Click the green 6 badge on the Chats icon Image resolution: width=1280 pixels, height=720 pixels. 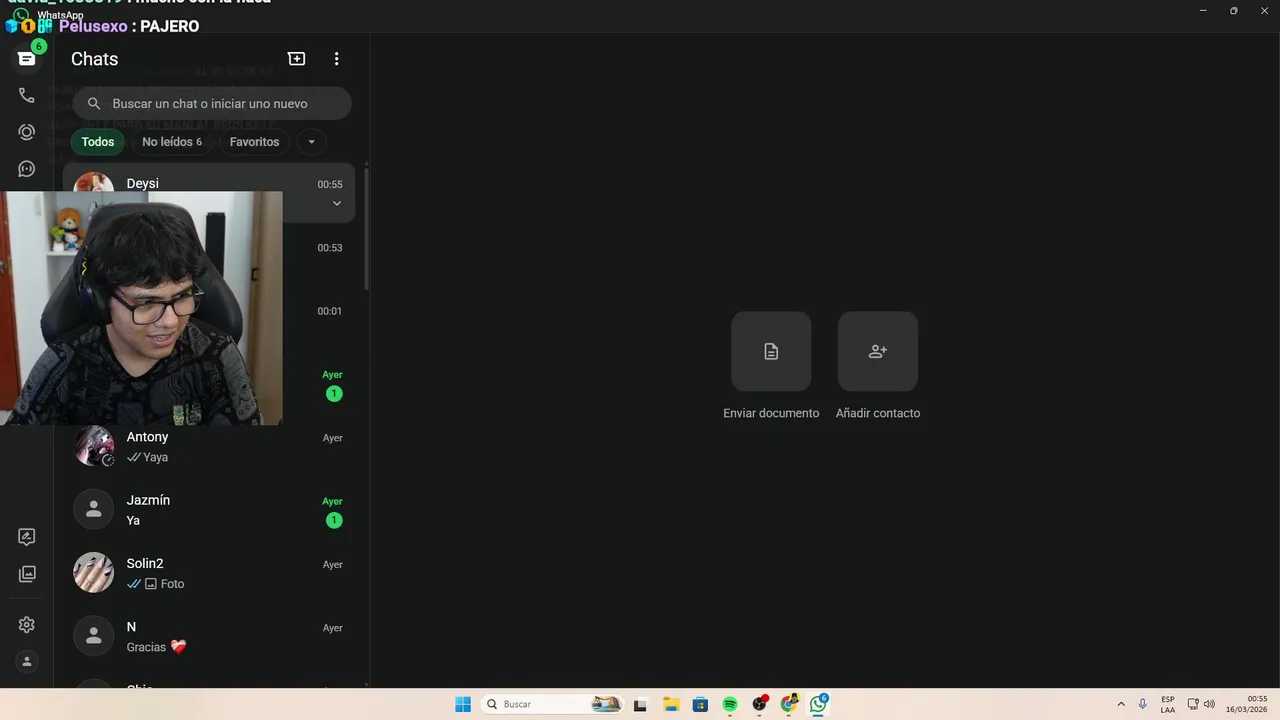coord(39,46)
